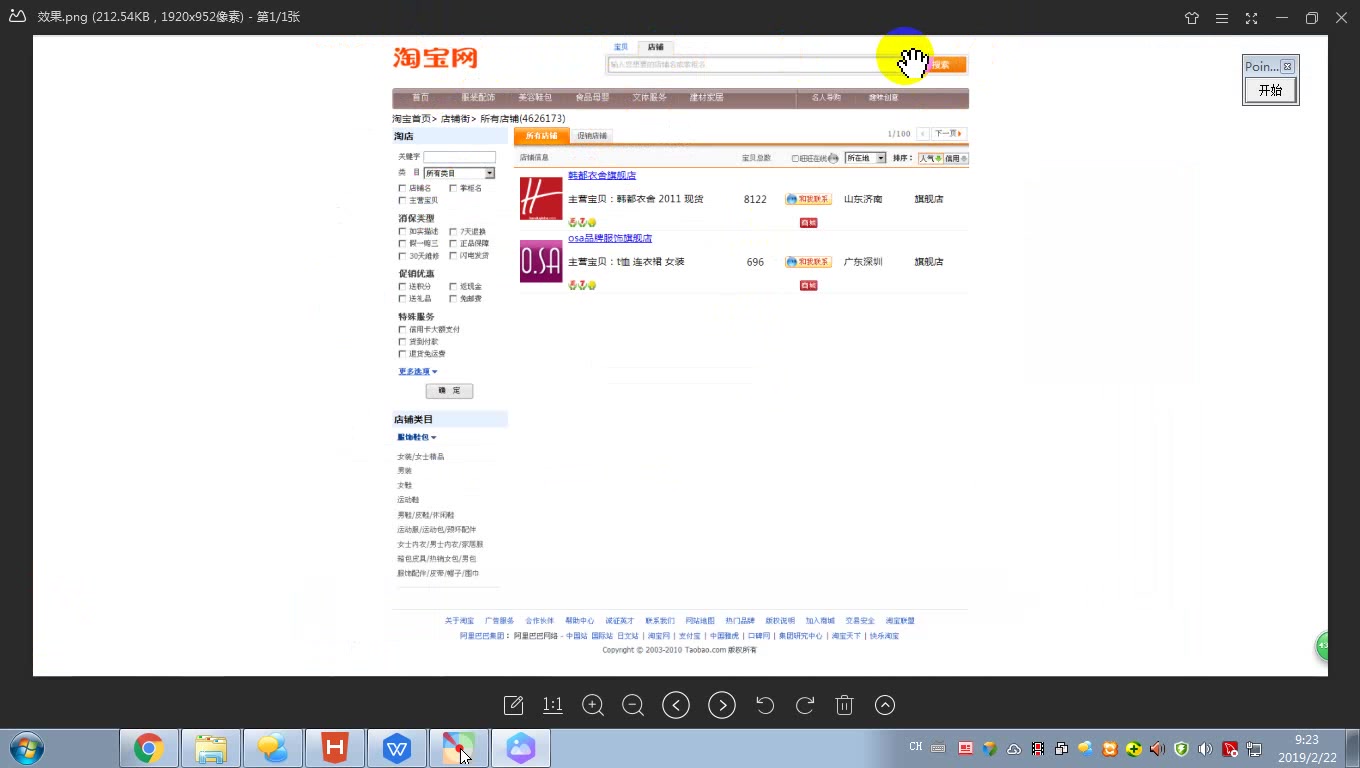Image resolution: width=1360 pixels, height=768 pixels.
Task: Open the 所有类目 category dropdown
Action: 459,173
